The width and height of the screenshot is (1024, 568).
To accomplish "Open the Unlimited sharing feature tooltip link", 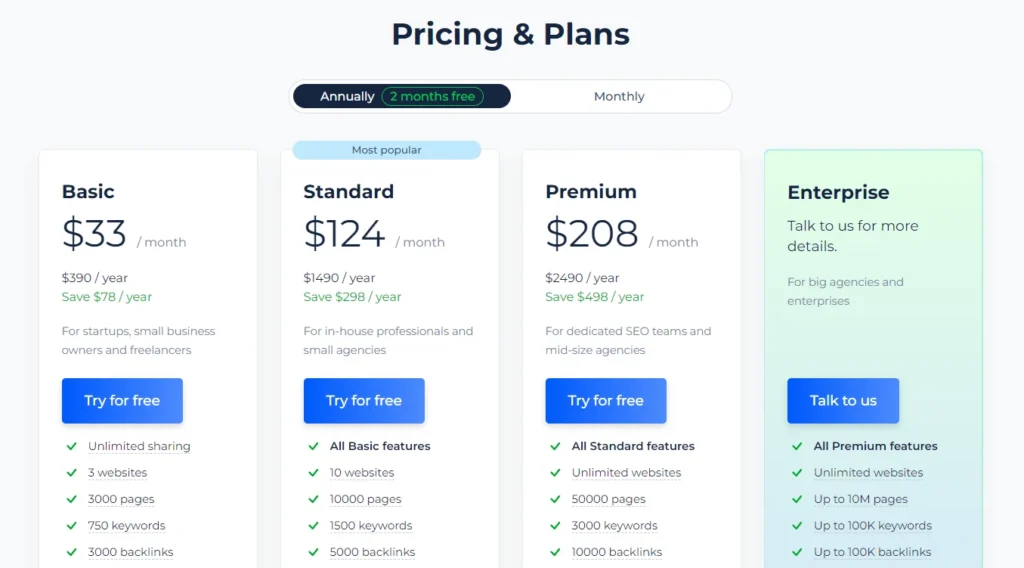I will click(139, 447).
